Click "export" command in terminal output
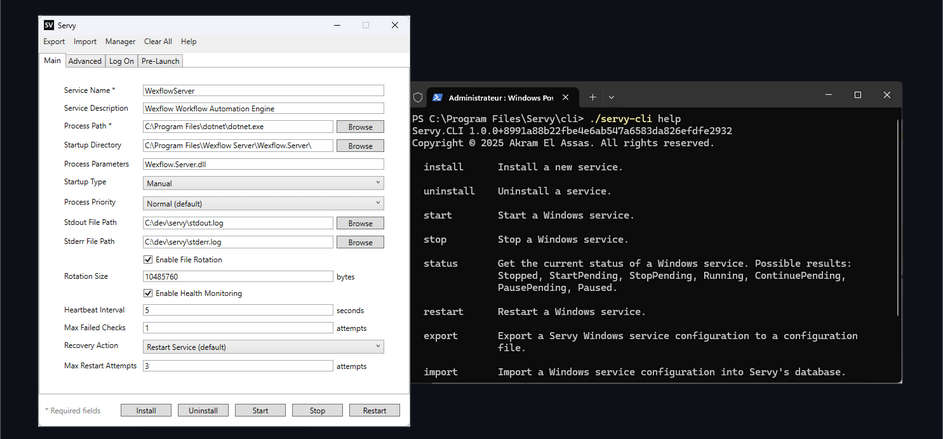This screenshot has height=439, width=943. coord(440,336)
